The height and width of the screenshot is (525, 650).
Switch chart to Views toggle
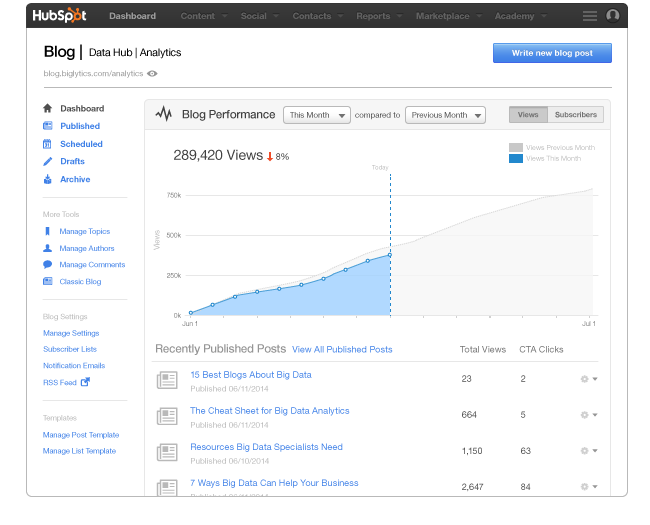[527, 115]
